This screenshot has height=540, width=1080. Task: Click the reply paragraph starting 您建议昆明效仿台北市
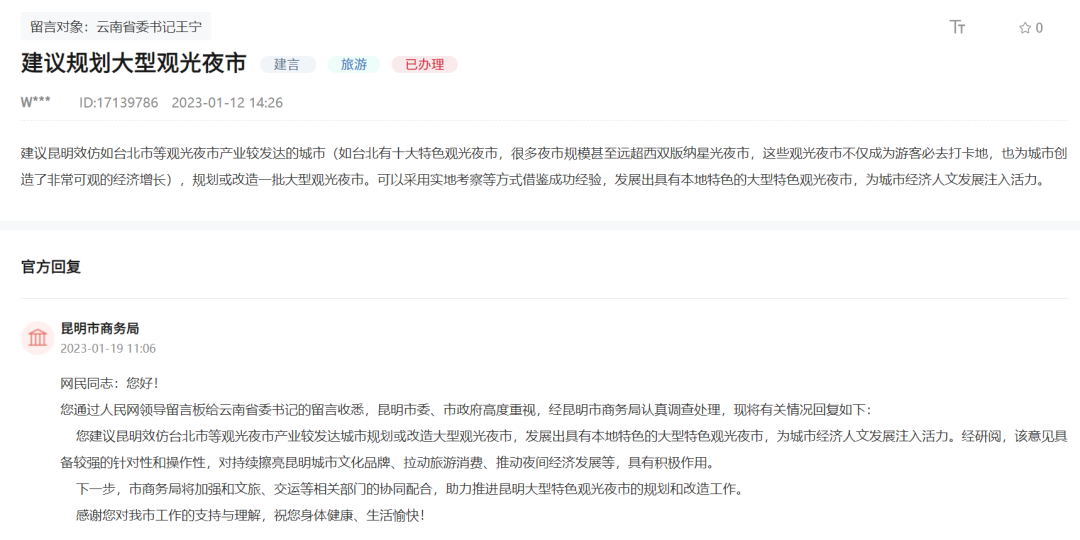(564, 448)
